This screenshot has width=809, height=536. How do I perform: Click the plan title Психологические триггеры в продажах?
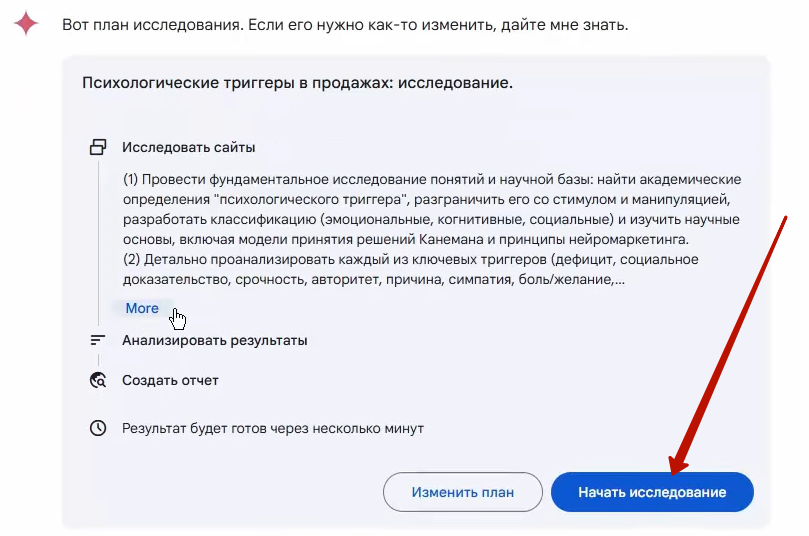tap(298, 83)
